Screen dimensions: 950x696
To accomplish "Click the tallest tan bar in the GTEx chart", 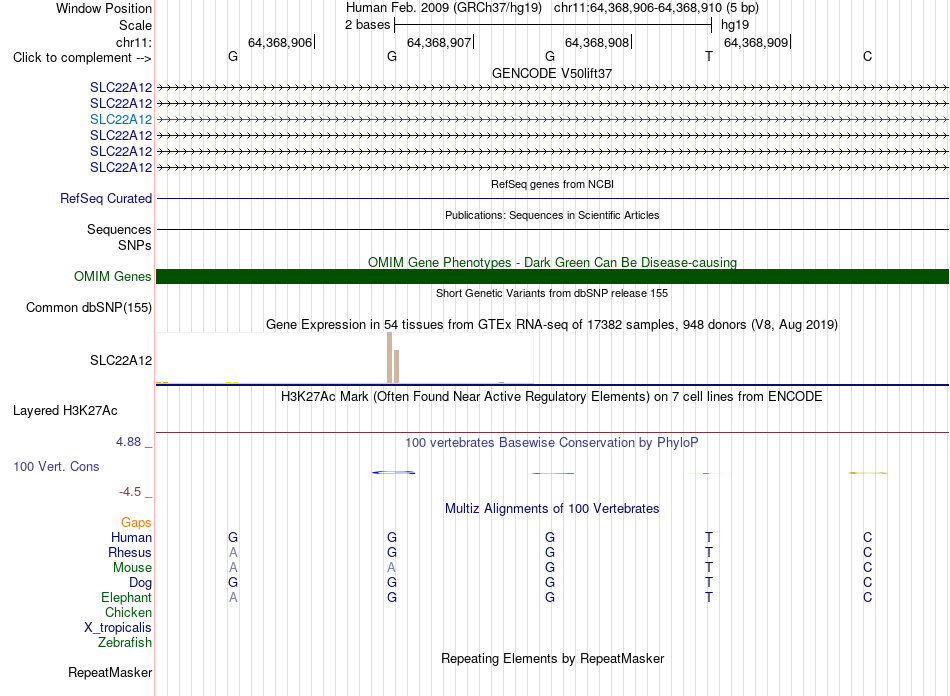I will coord(390,357).
